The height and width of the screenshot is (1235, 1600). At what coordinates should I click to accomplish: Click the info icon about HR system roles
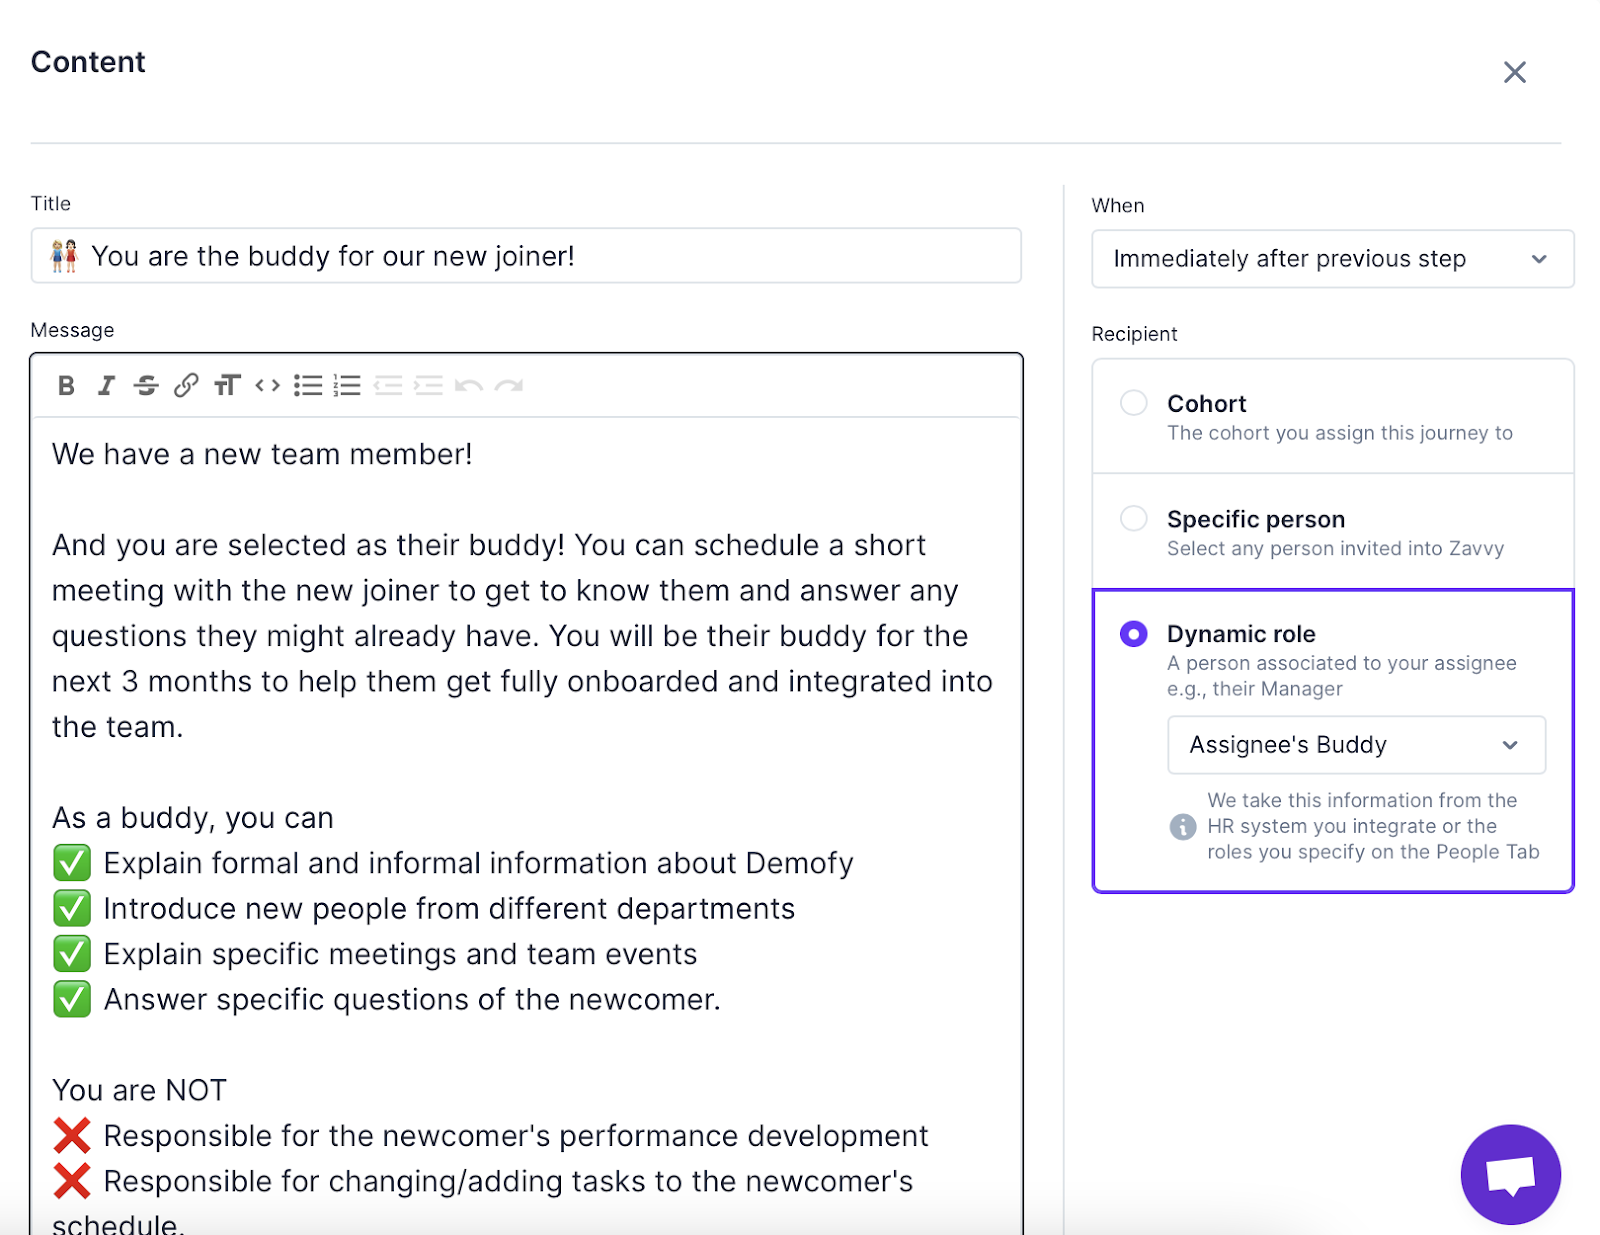(x=1183, y=826)
